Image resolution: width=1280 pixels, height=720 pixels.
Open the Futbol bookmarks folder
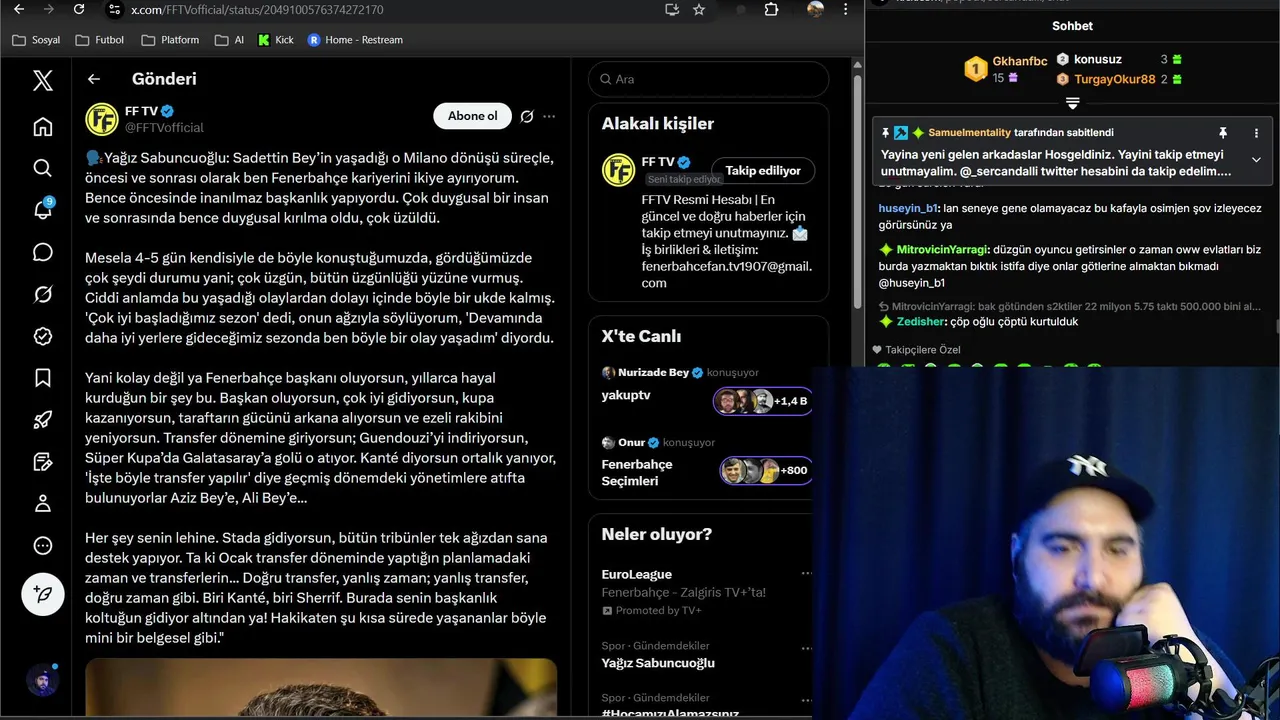click(99, 40)
